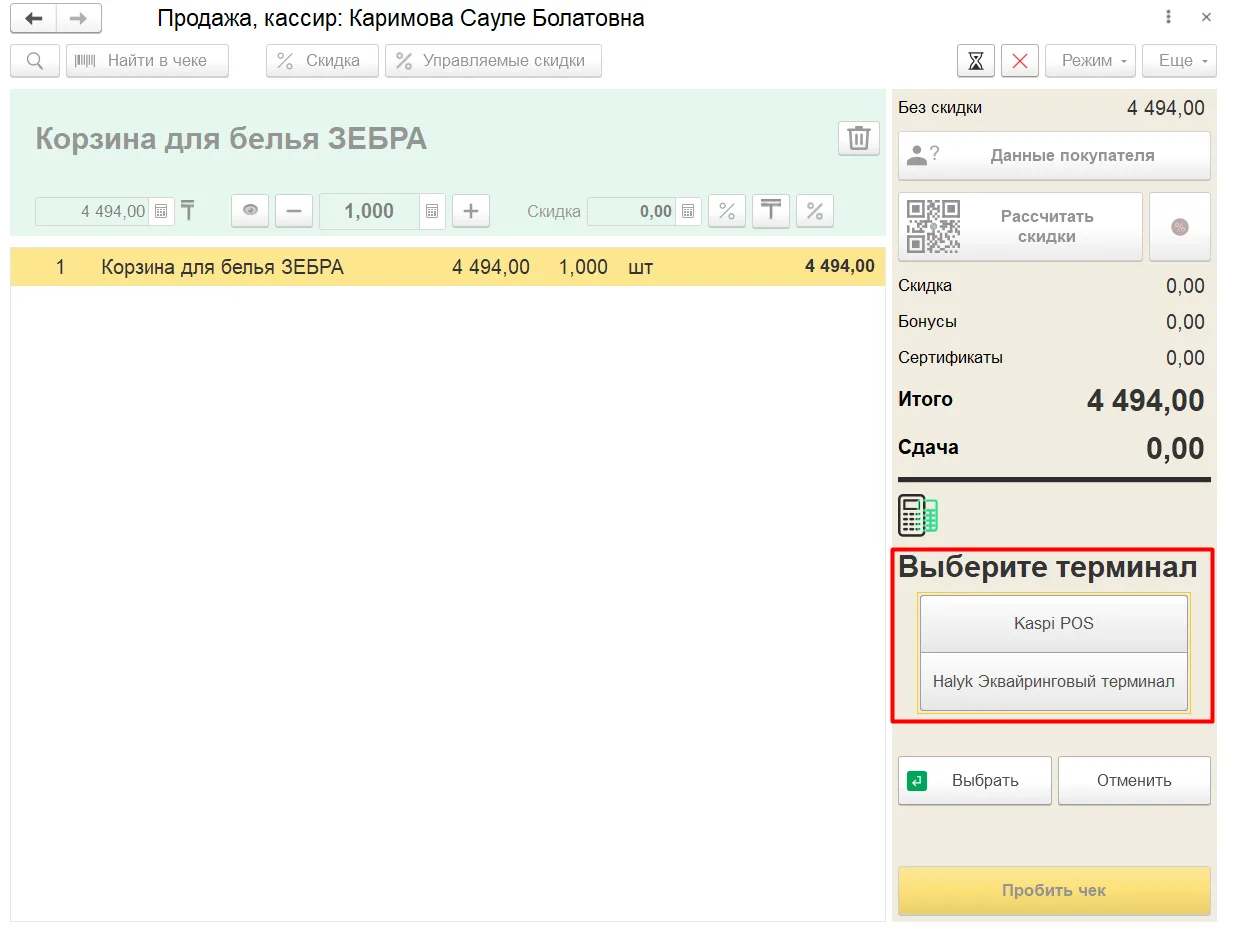Click the hourglass icon to defer the receipt
Viewport: 1235px width, 928px height.
coord(976,61)
